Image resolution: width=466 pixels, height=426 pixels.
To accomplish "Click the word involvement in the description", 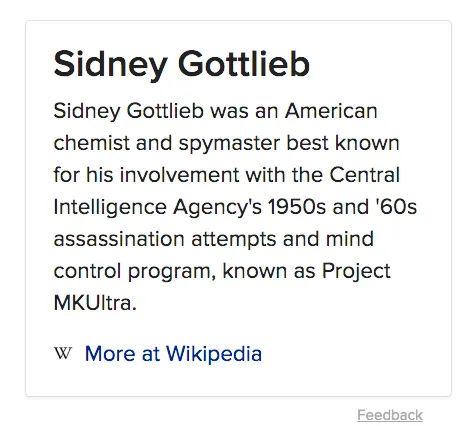I will point(179,175).
